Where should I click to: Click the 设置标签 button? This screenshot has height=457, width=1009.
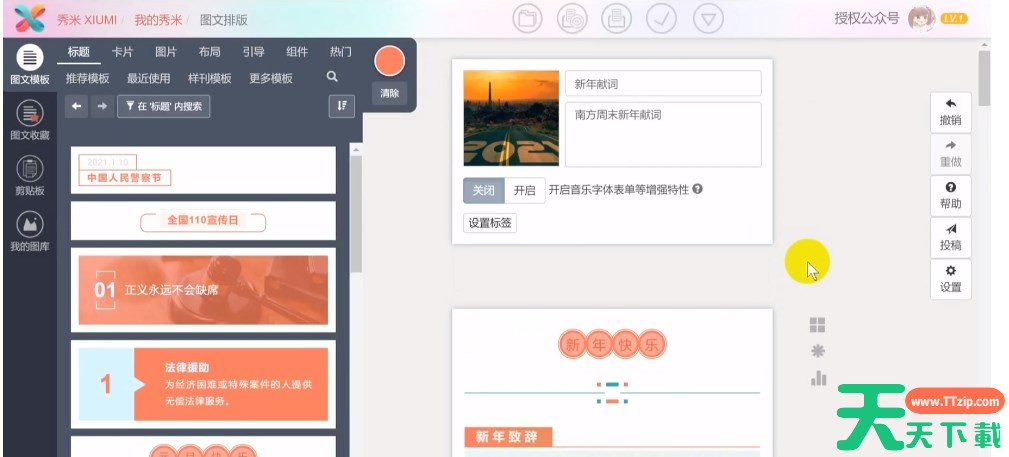coord(490,223)
